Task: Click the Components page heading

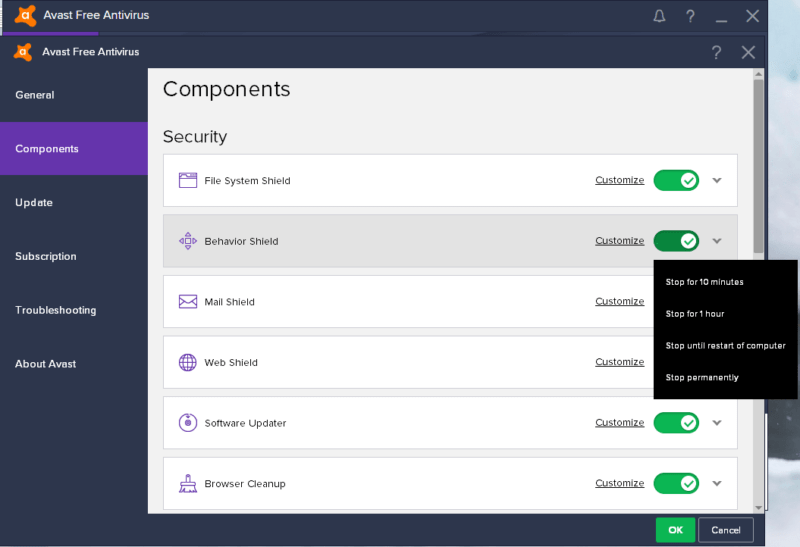Action: coord(227,89)
